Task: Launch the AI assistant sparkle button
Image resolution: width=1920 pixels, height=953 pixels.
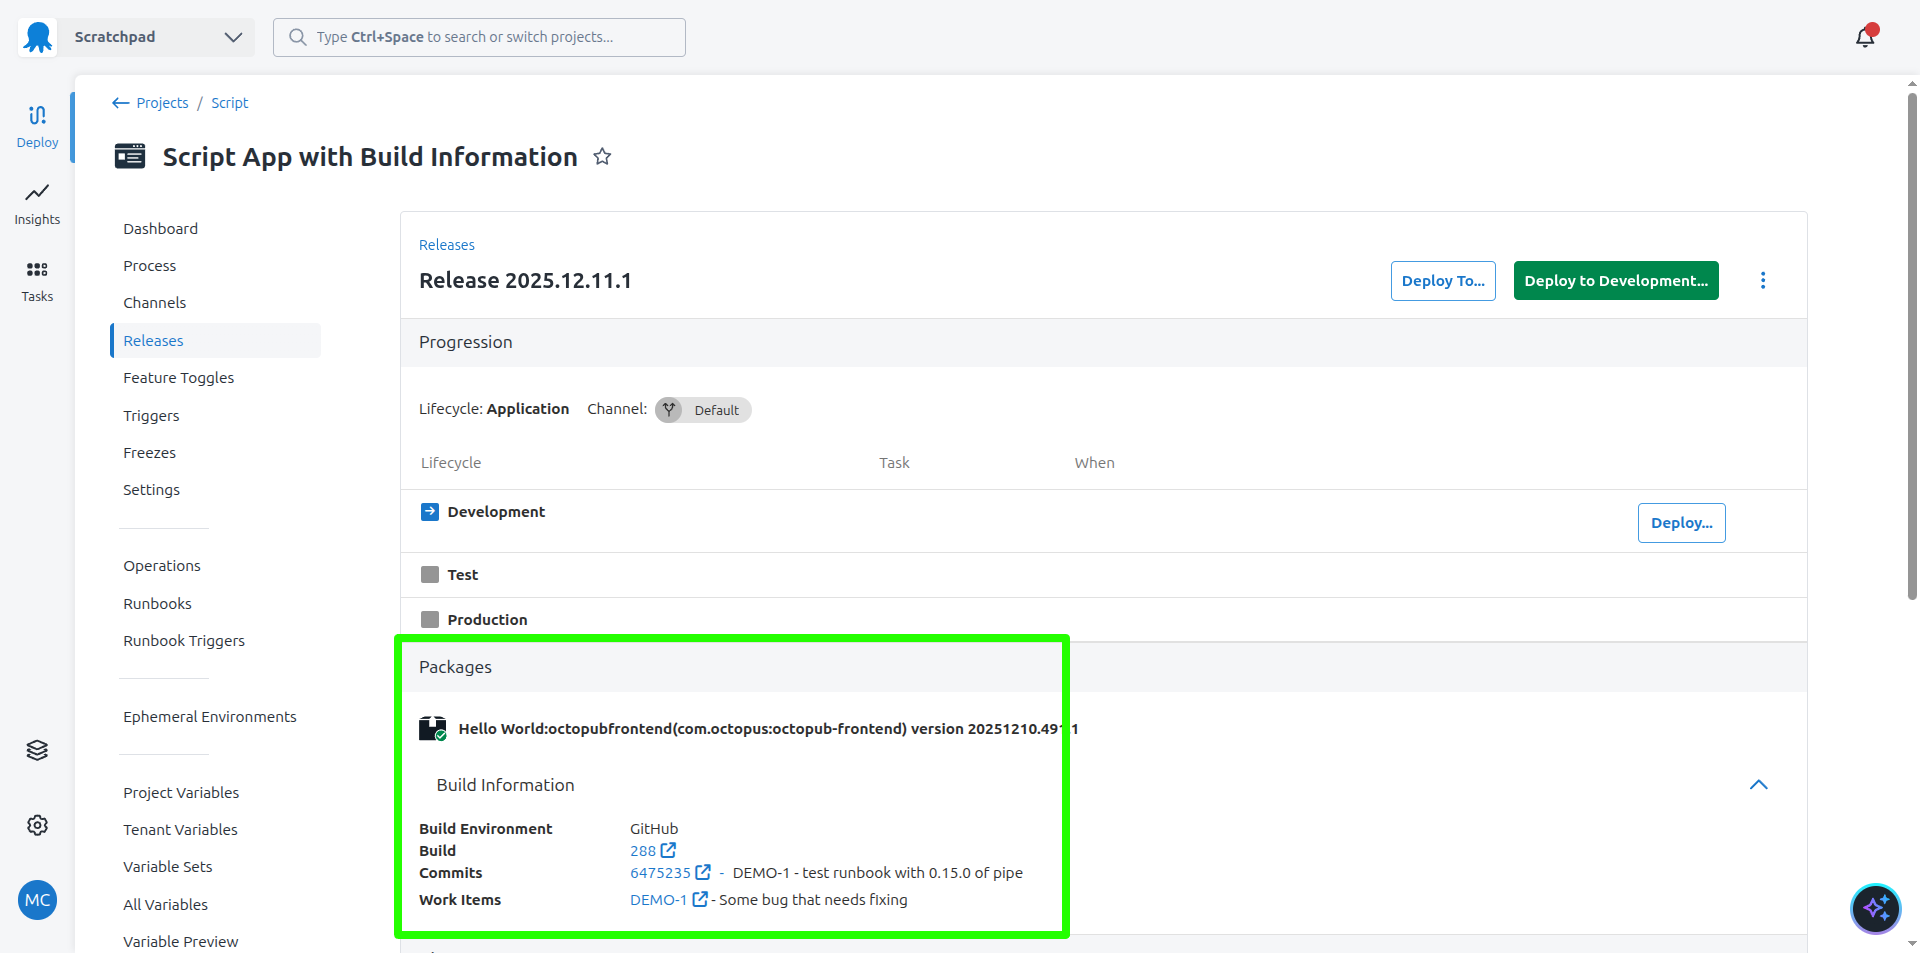Action: tap(1875, 908)
